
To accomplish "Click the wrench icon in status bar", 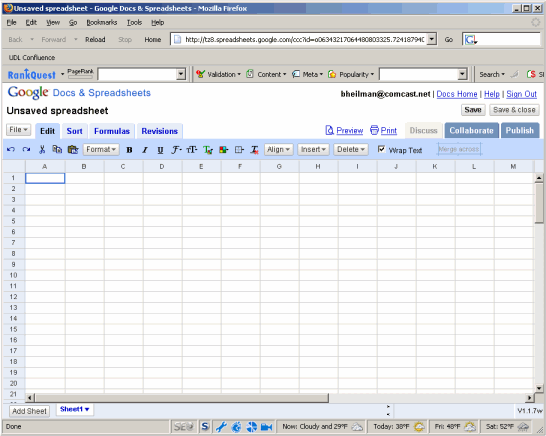I will [x=221, y=426].
